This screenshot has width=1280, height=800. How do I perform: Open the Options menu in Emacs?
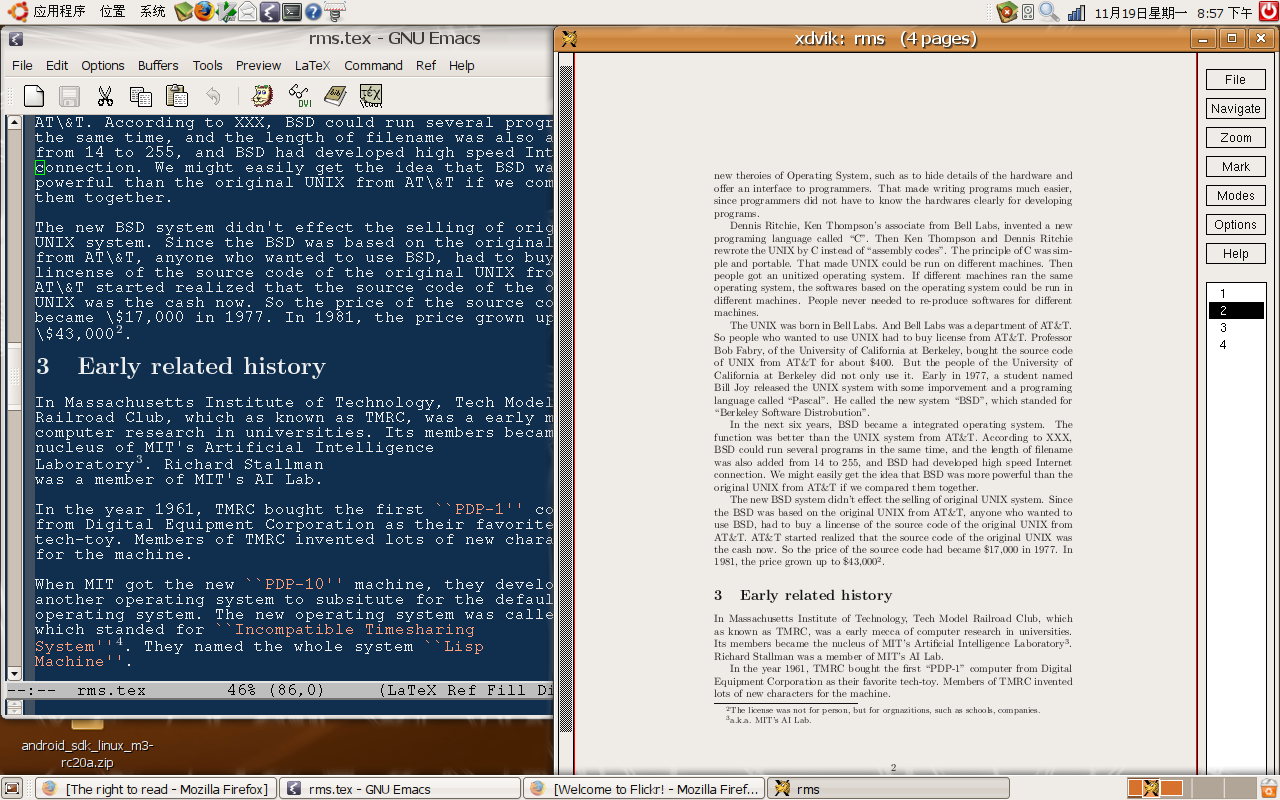(103, 66)
